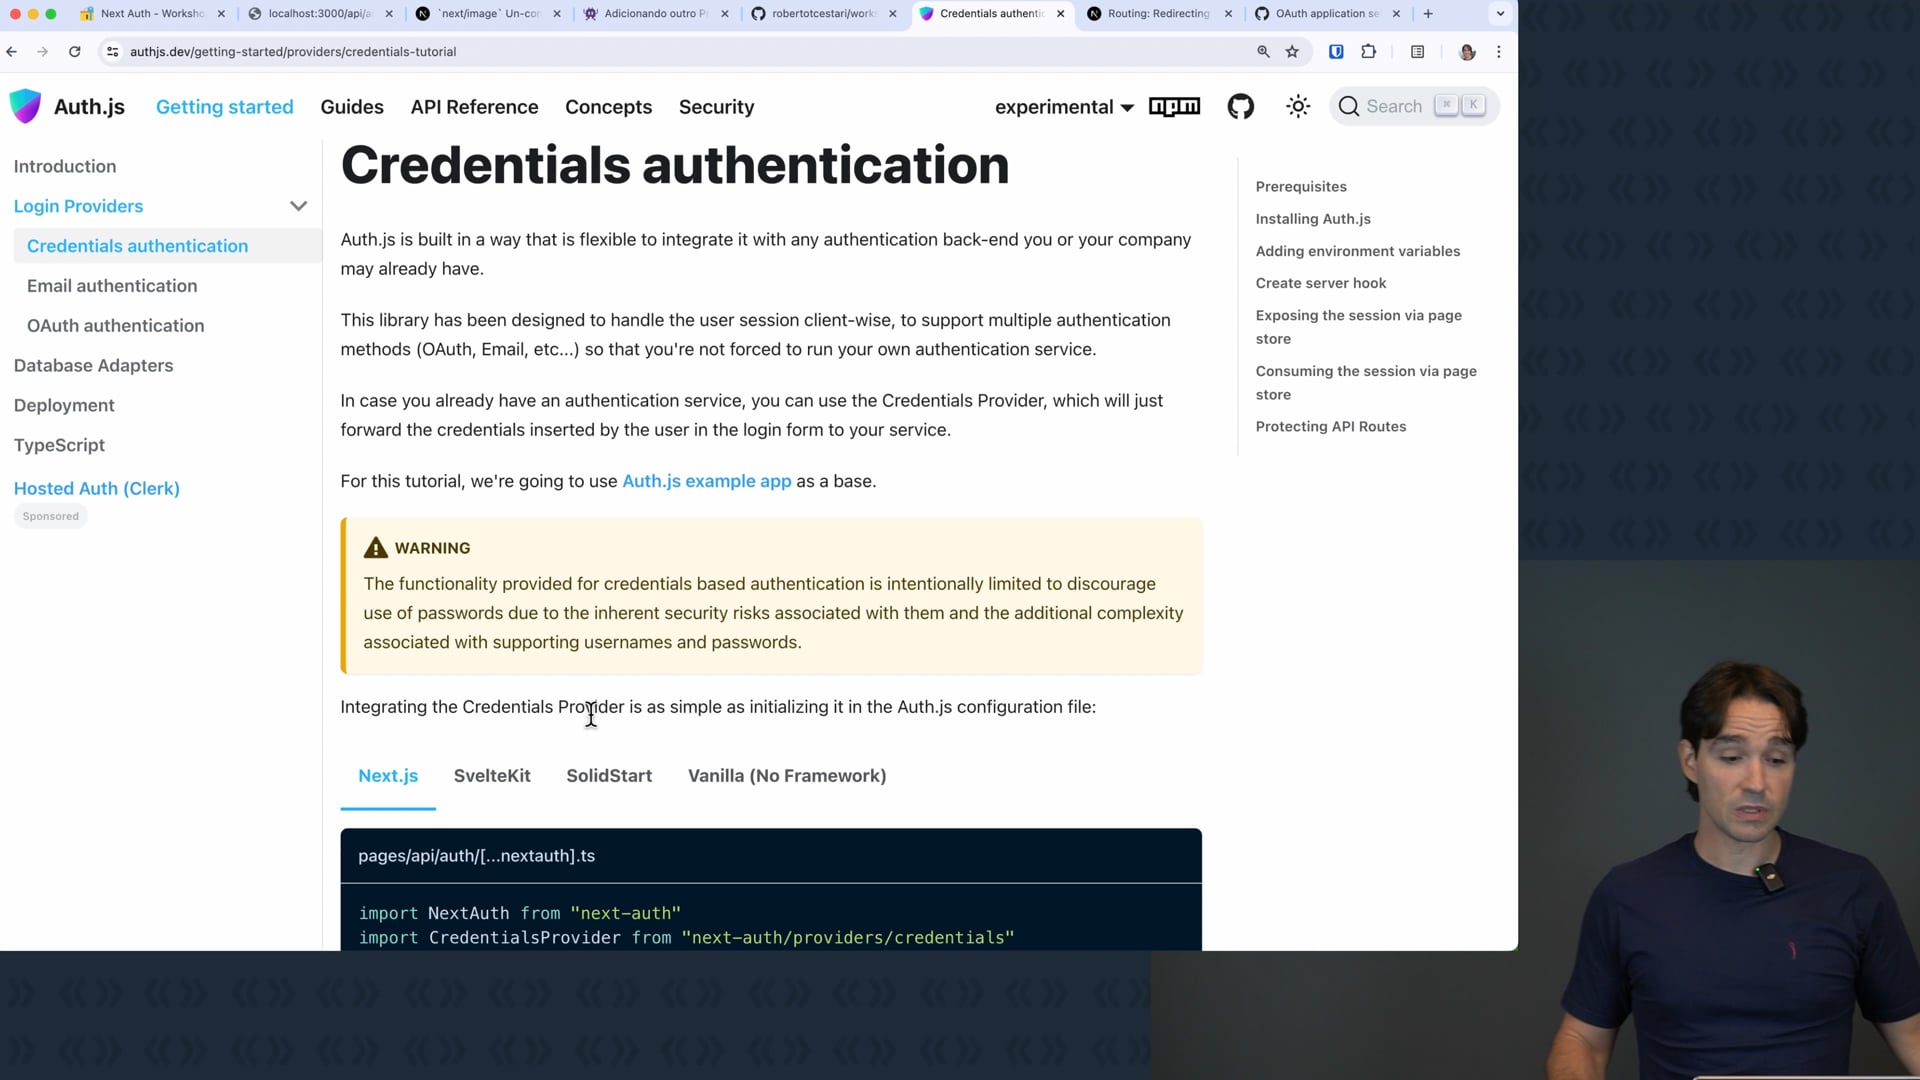The width and height of the screenshot is (1920, 1080).
Task: Open the npm package link icon
Action: (1174, 107)
